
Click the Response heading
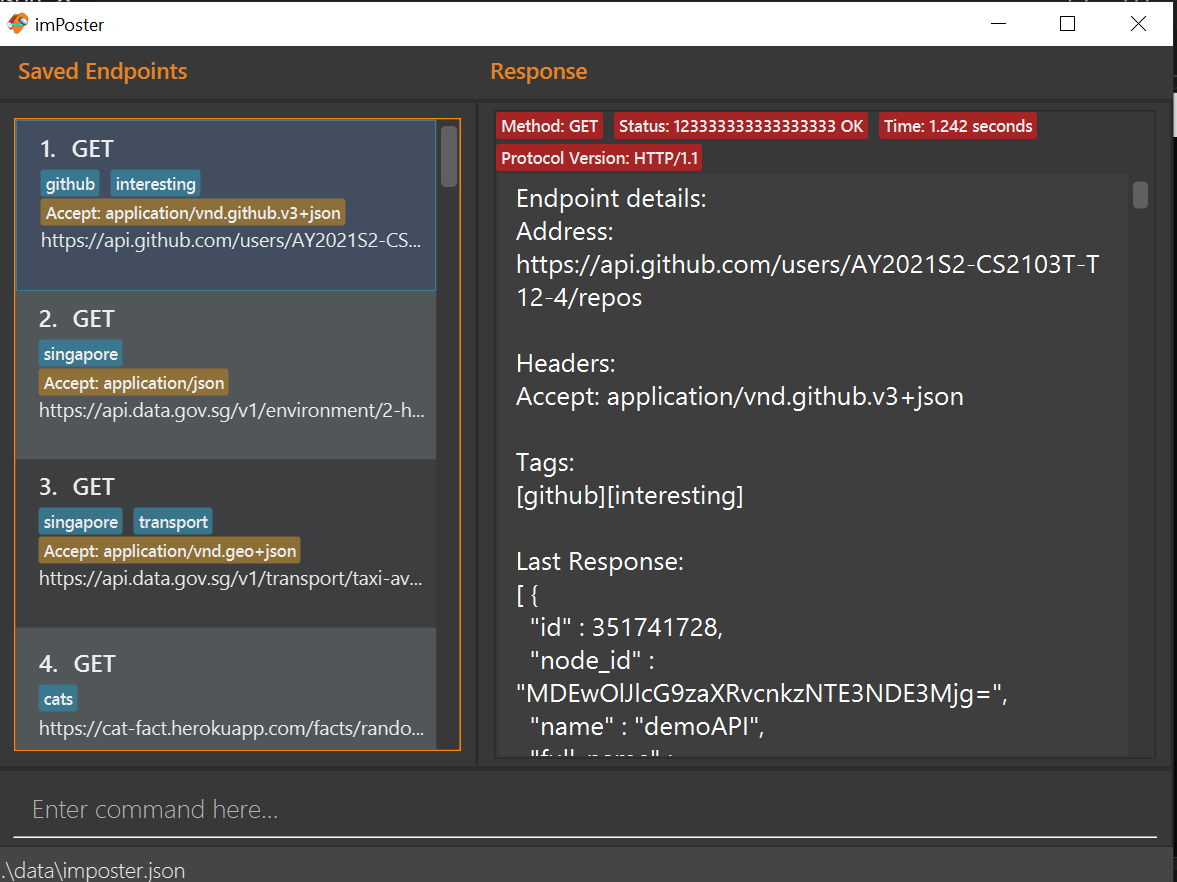(539, 71)
